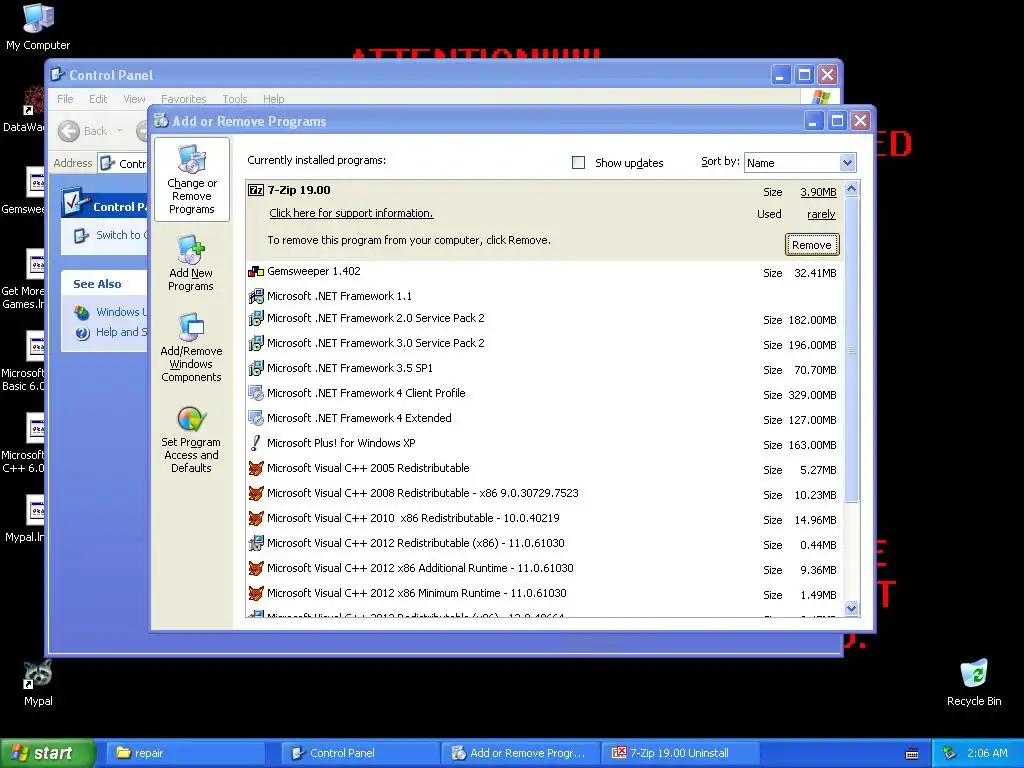Switch to repair folder taskbar button
Image resolution: width=1024 pixels, height=768 pixels.
tap(185, 753)
